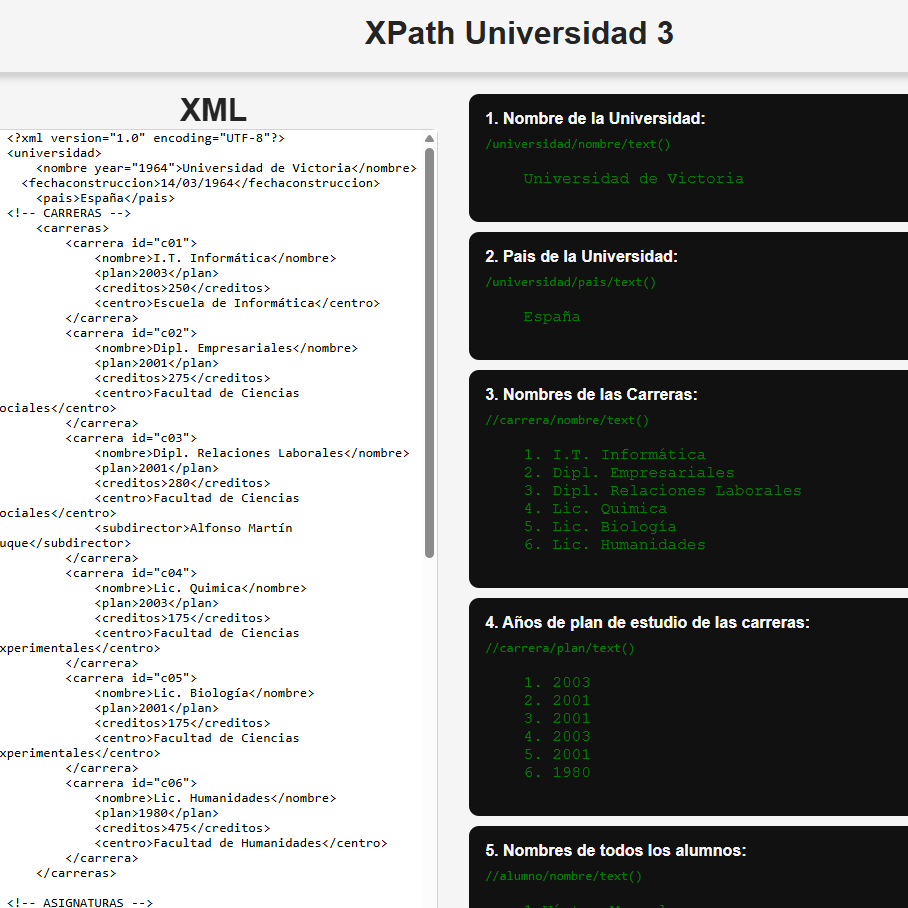908x908 pixels.
Task: Click heading 4. Años de plan de estudio
Action: click(647, 623)
